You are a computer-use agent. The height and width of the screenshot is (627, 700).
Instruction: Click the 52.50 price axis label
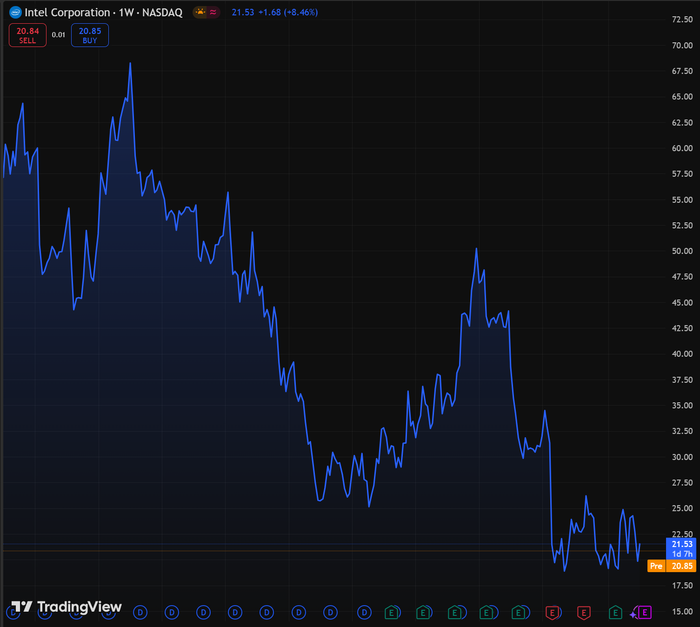(682, 225)
